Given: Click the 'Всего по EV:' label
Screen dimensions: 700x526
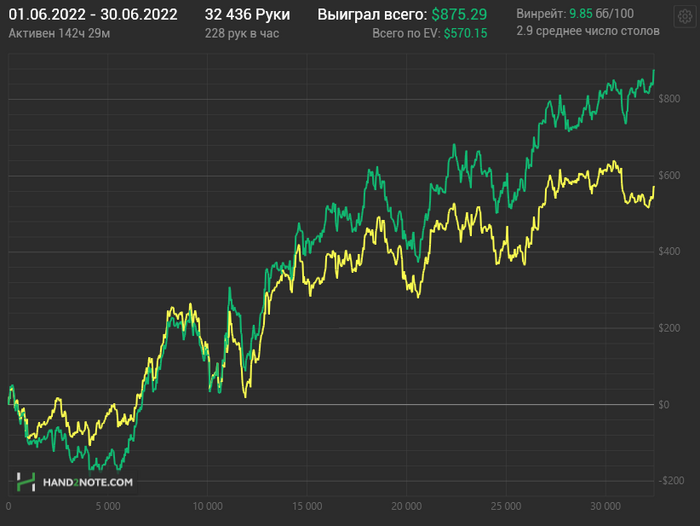Looking at the screenshot, I should [406, 33].
